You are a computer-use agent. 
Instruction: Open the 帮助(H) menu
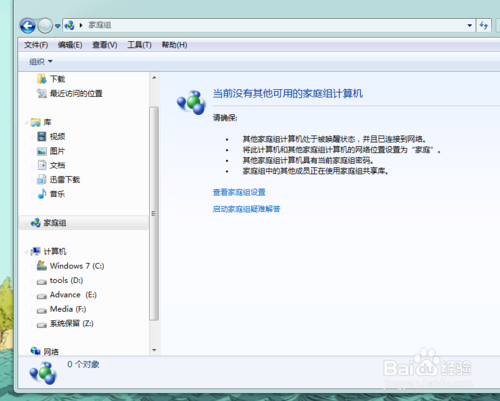coord(174,45)
